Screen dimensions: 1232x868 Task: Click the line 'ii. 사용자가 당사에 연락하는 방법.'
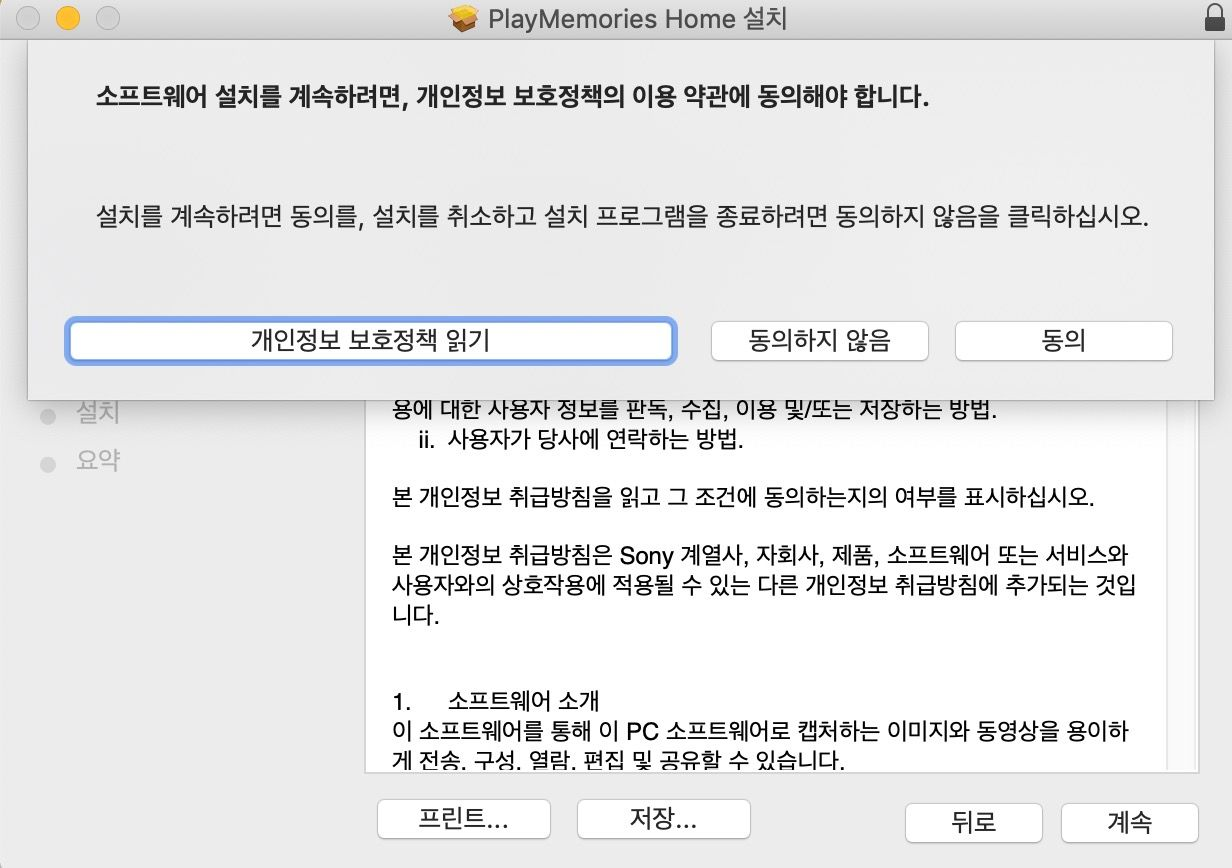(x=581, y=439)
